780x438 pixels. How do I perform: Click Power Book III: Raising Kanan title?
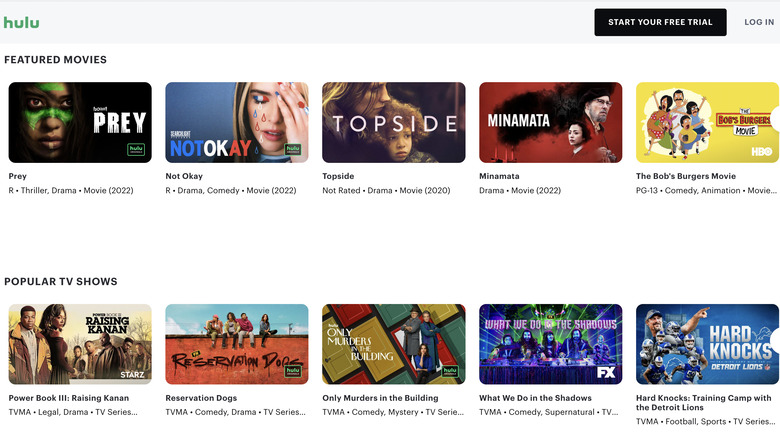tap(69, 398)
